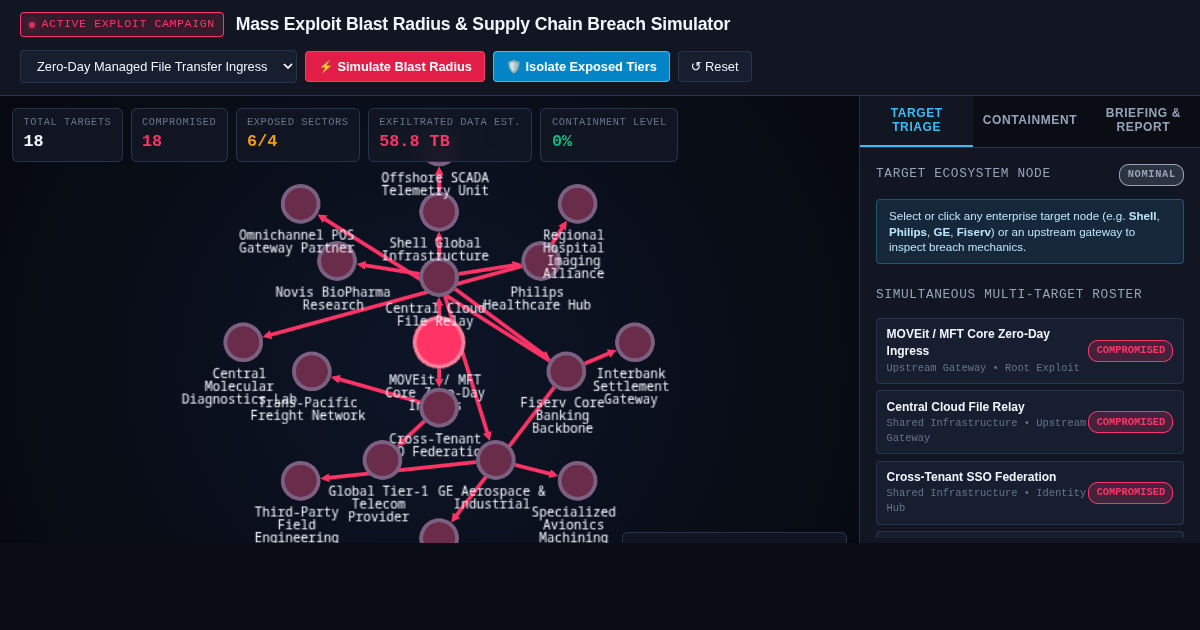The height and width of the screenshot is (630, 1200).
Task: Select the MOVEit / MFT Core Zero-Day graph node
Action: [439, 342]
